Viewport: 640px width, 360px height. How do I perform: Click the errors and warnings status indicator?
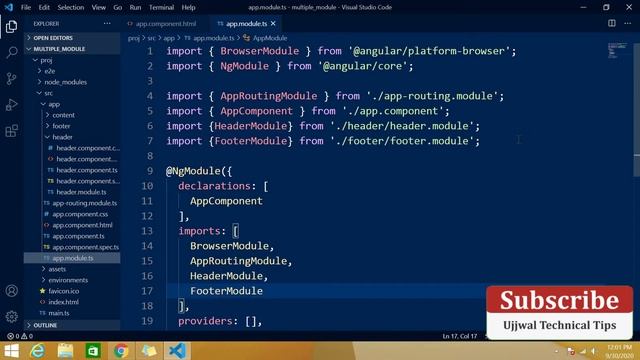(20, 336)
